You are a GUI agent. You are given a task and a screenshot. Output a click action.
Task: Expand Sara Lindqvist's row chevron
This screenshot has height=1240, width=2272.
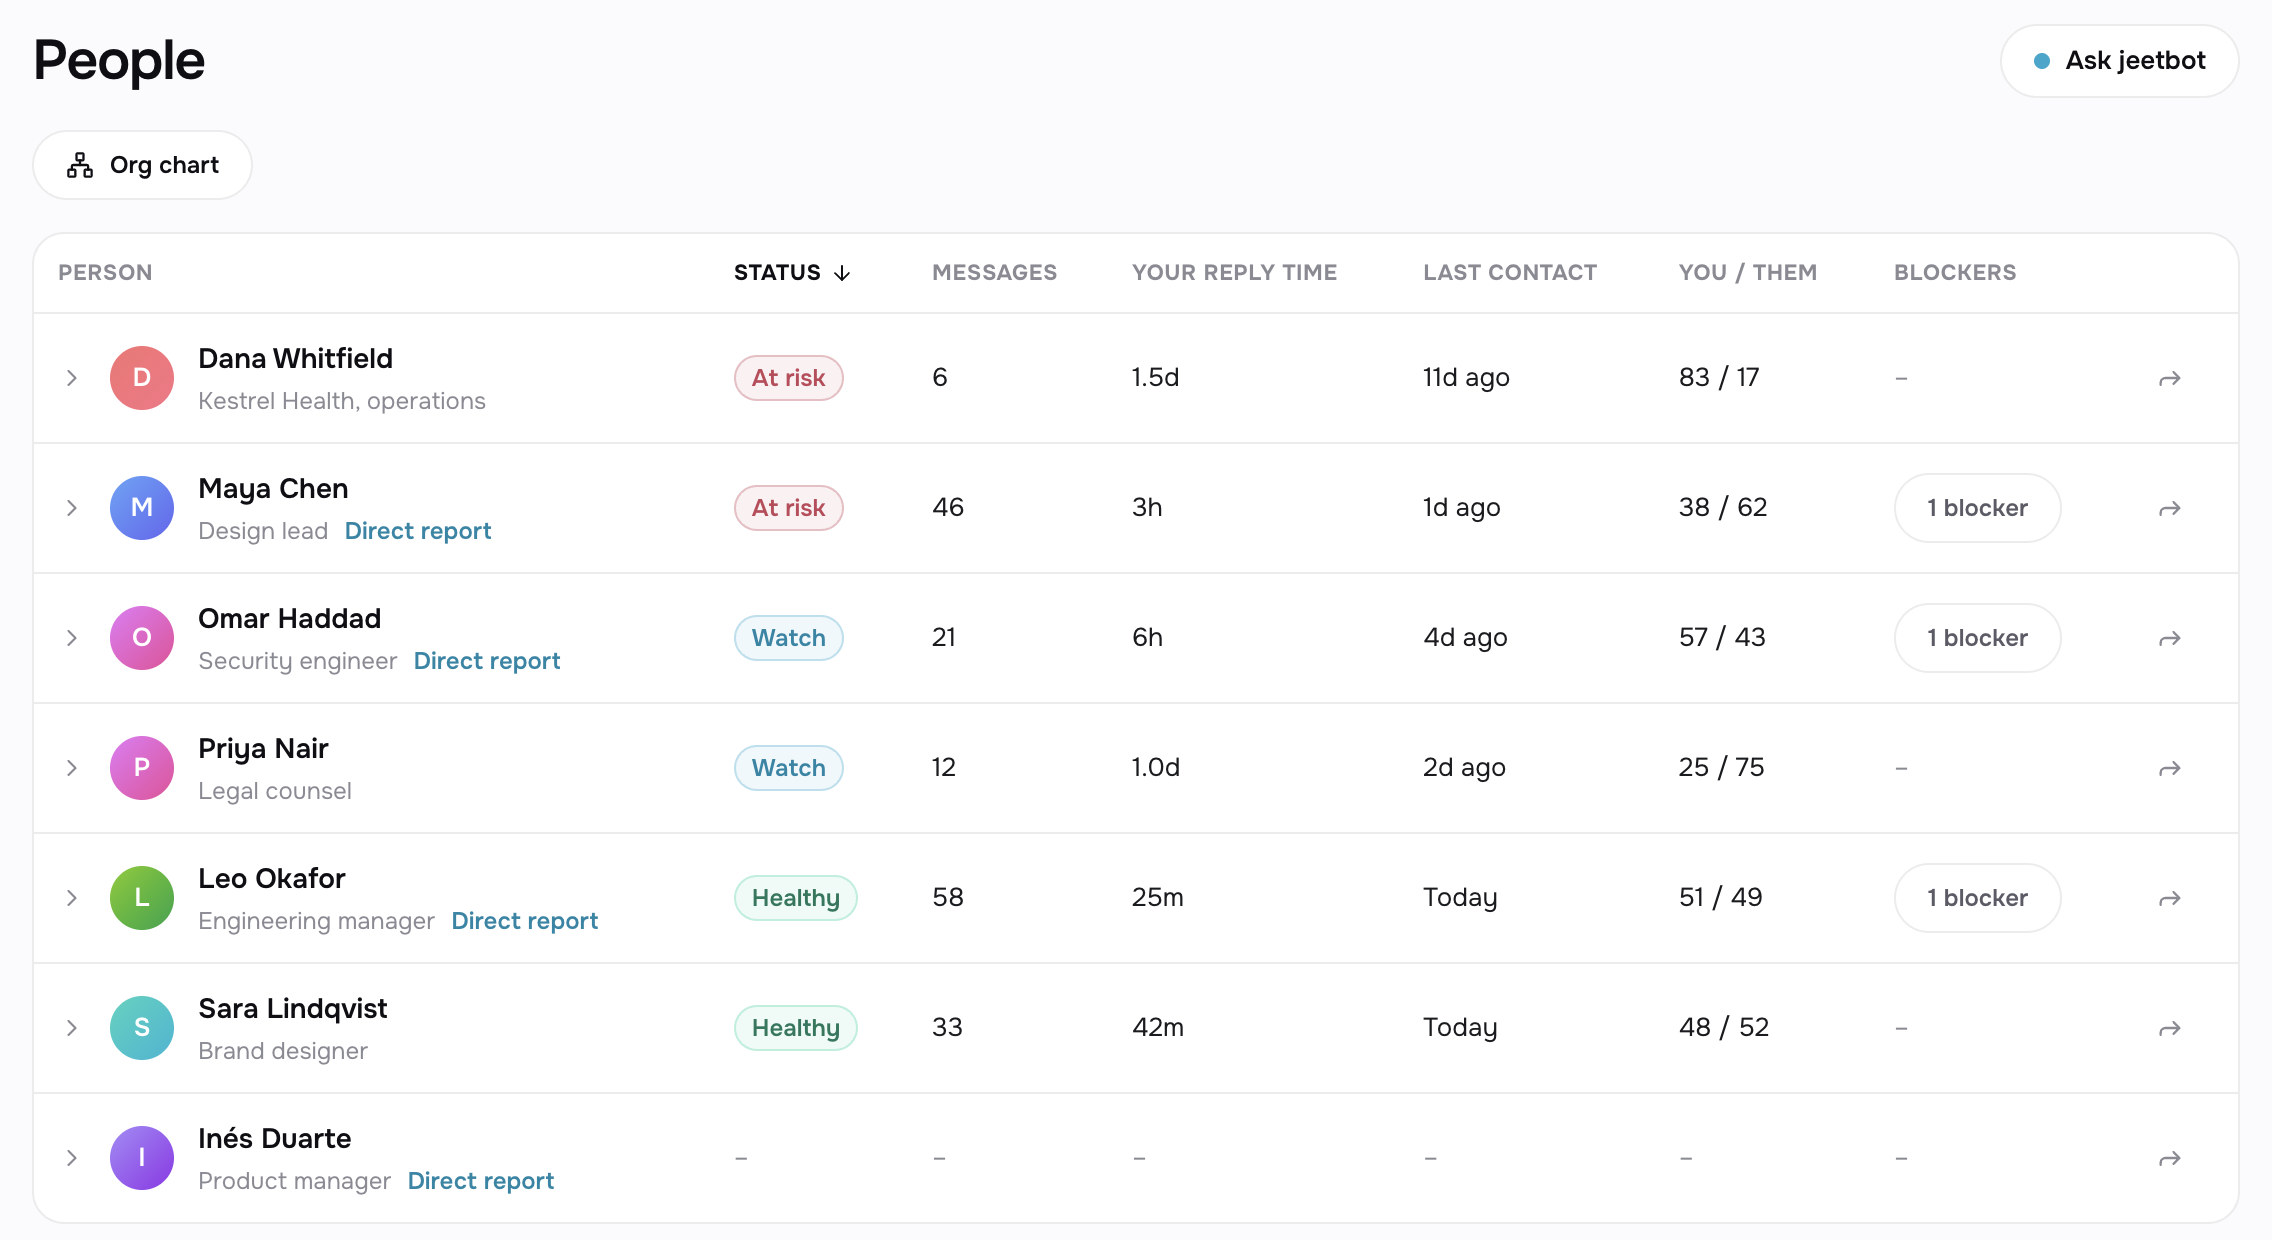[x=72, y=1028]
